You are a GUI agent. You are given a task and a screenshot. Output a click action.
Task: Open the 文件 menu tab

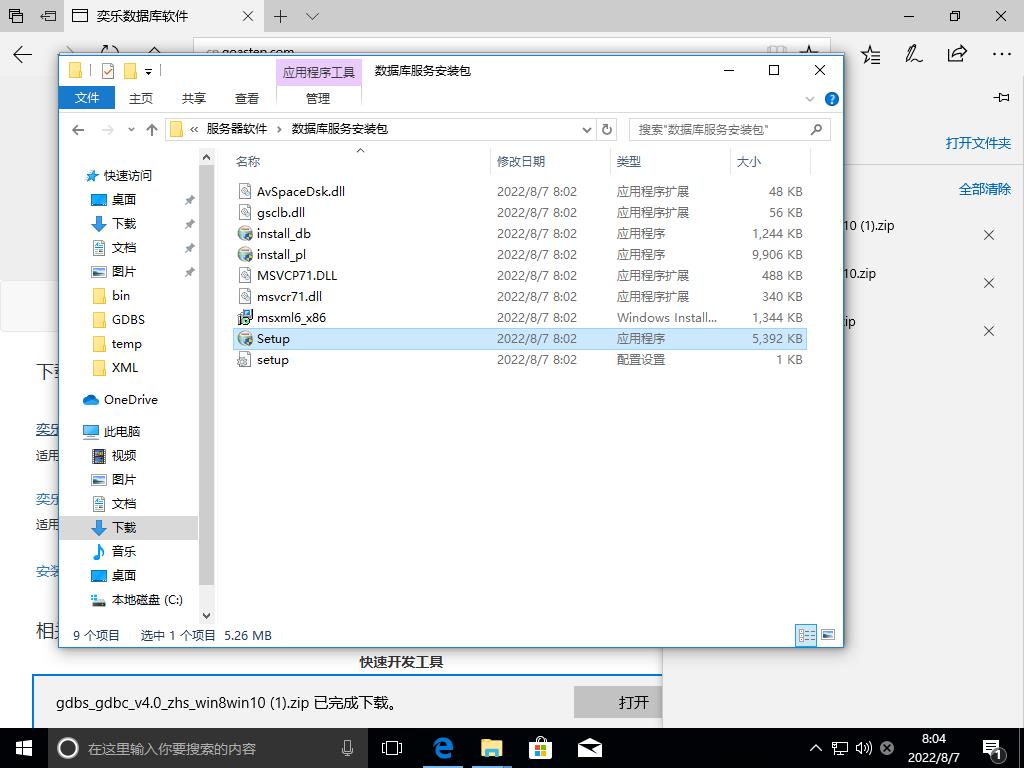87,98
